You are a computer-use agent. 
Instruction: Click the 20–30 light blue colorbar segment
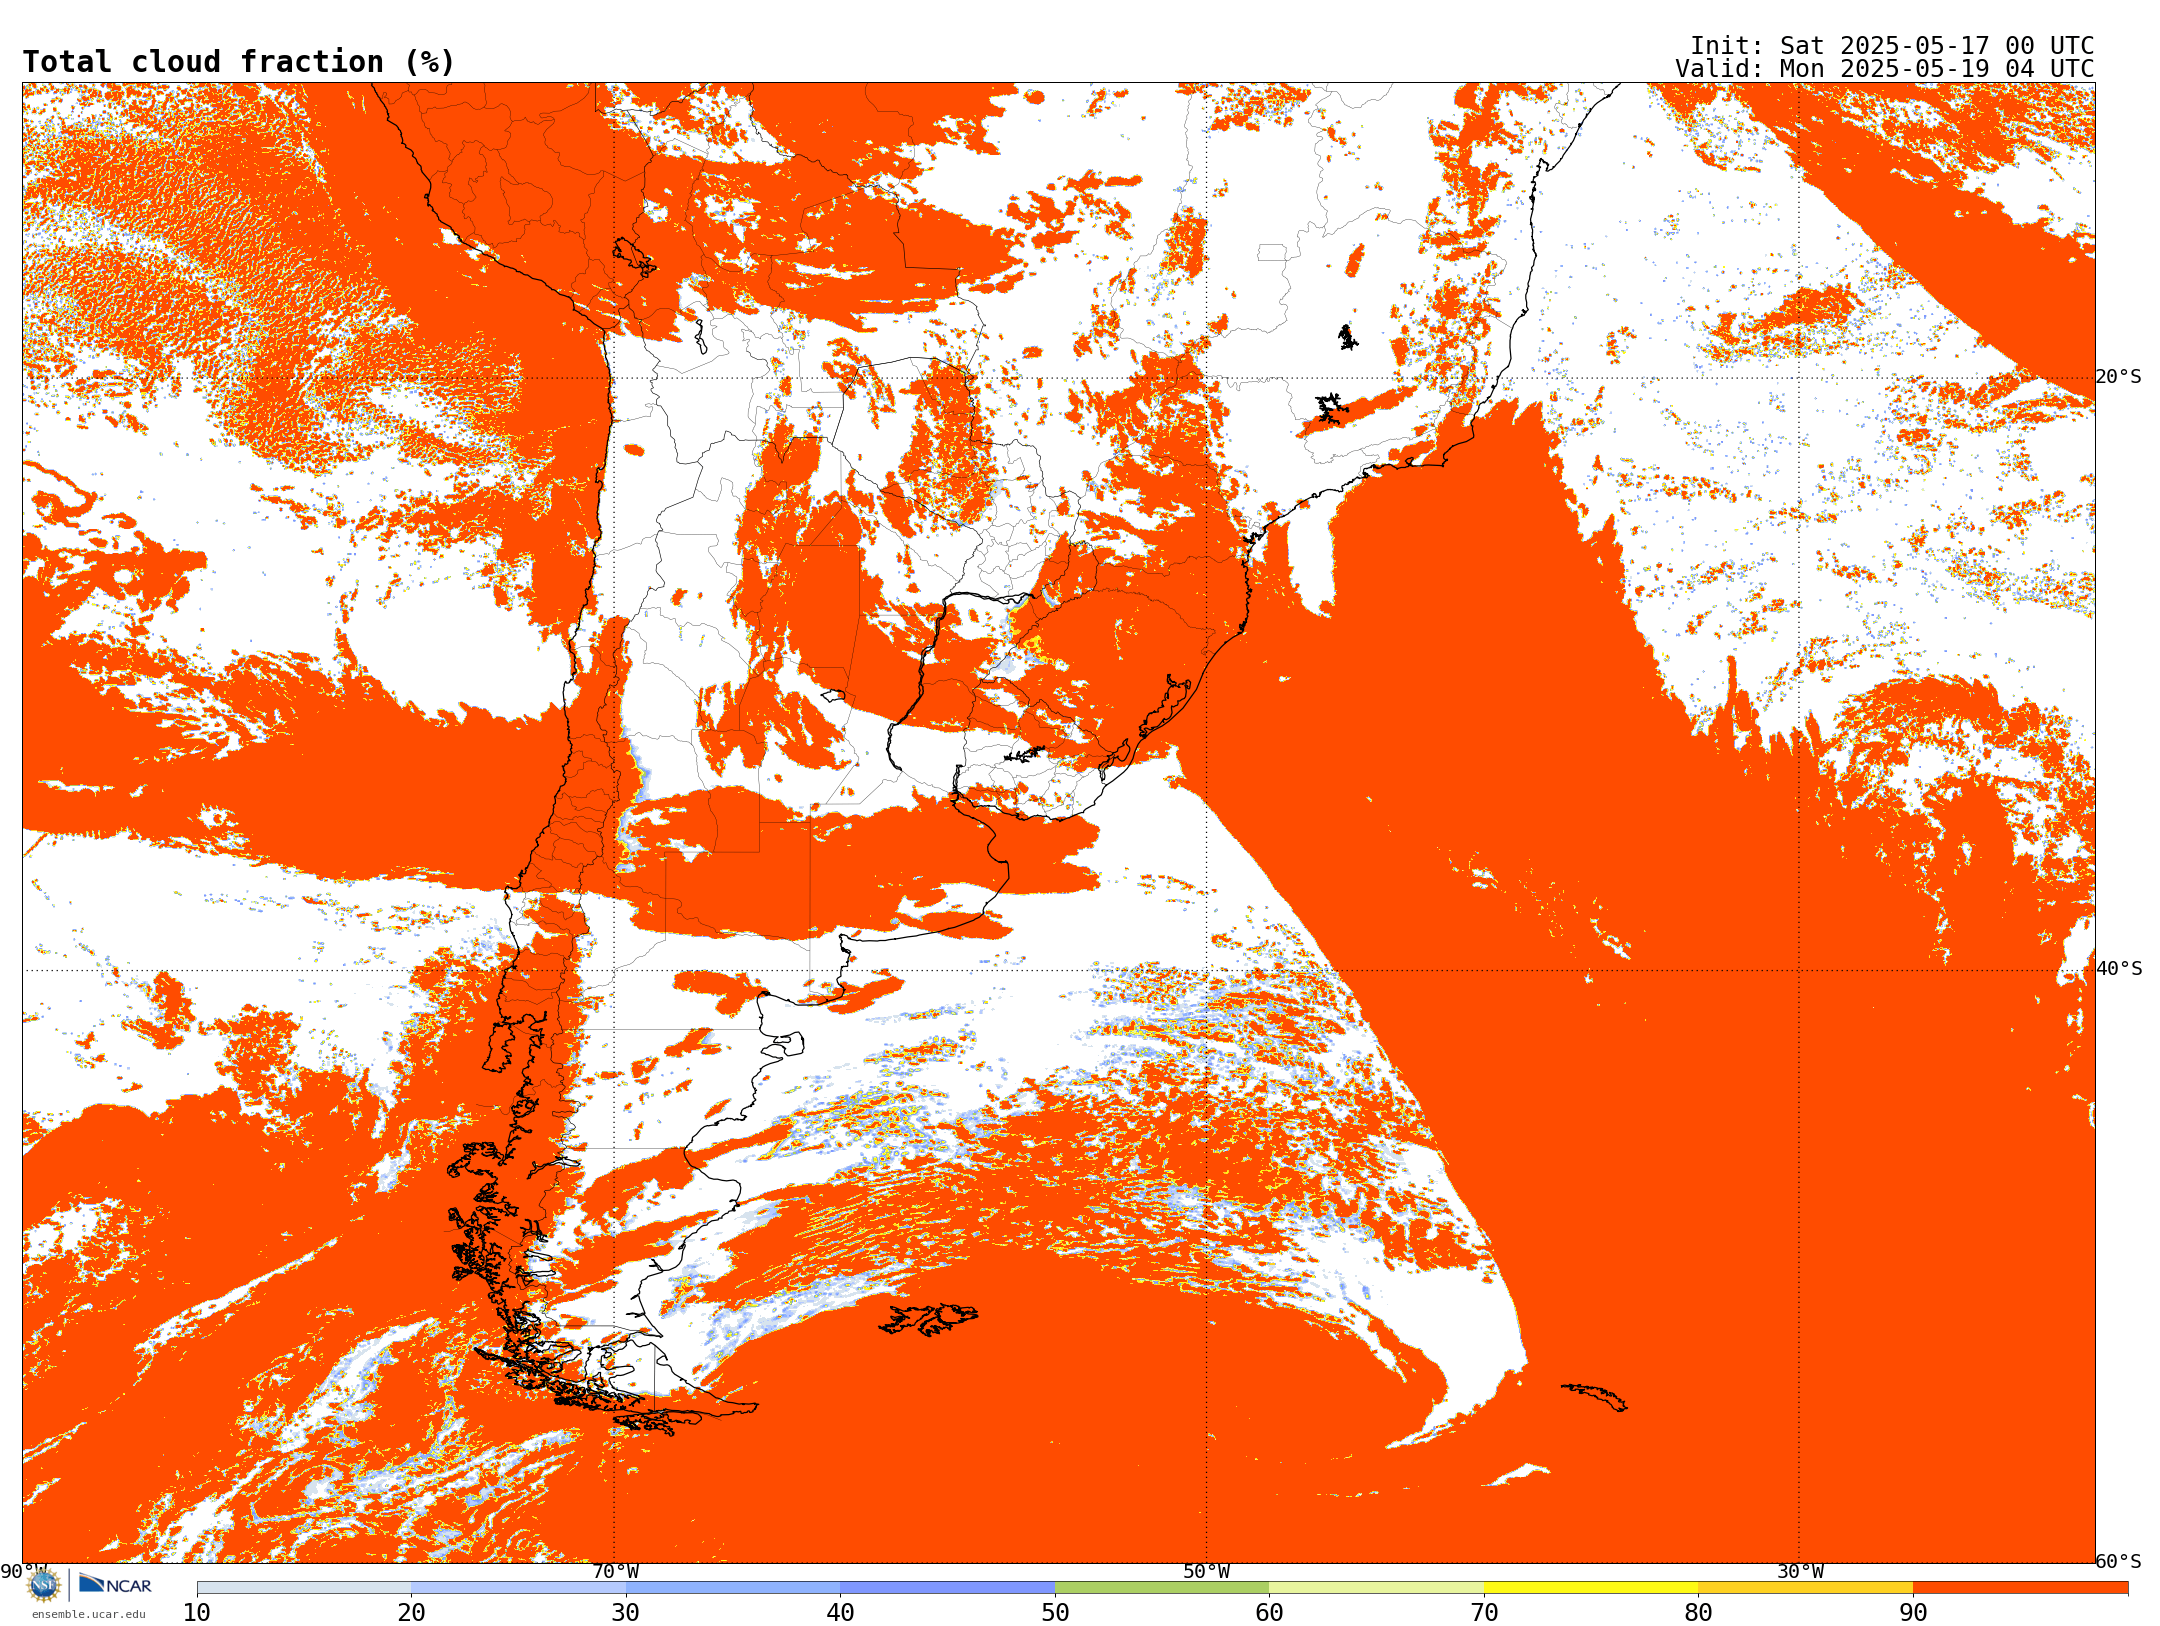click(518, 1588)
